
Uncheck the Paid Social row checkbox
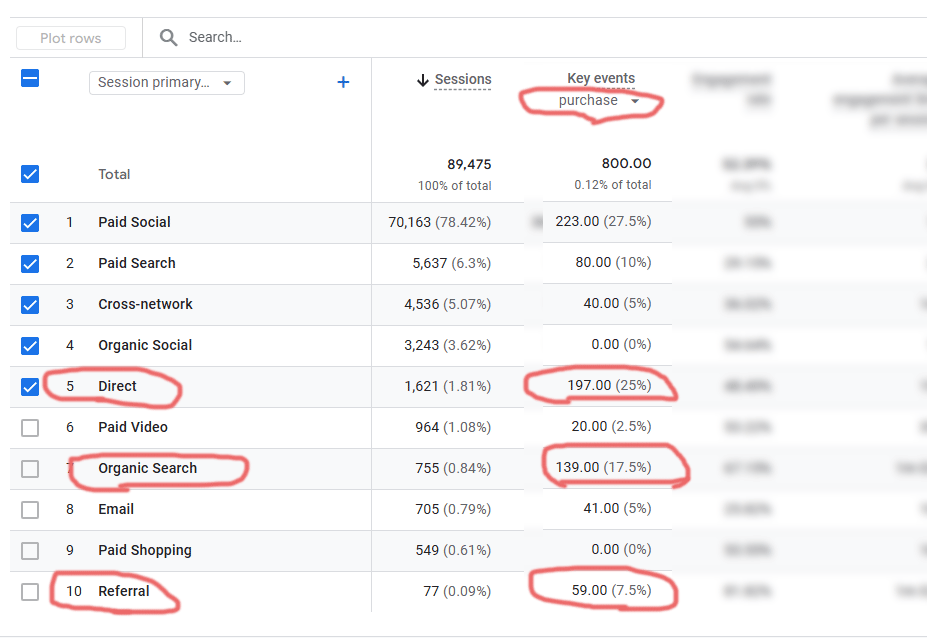30,222
